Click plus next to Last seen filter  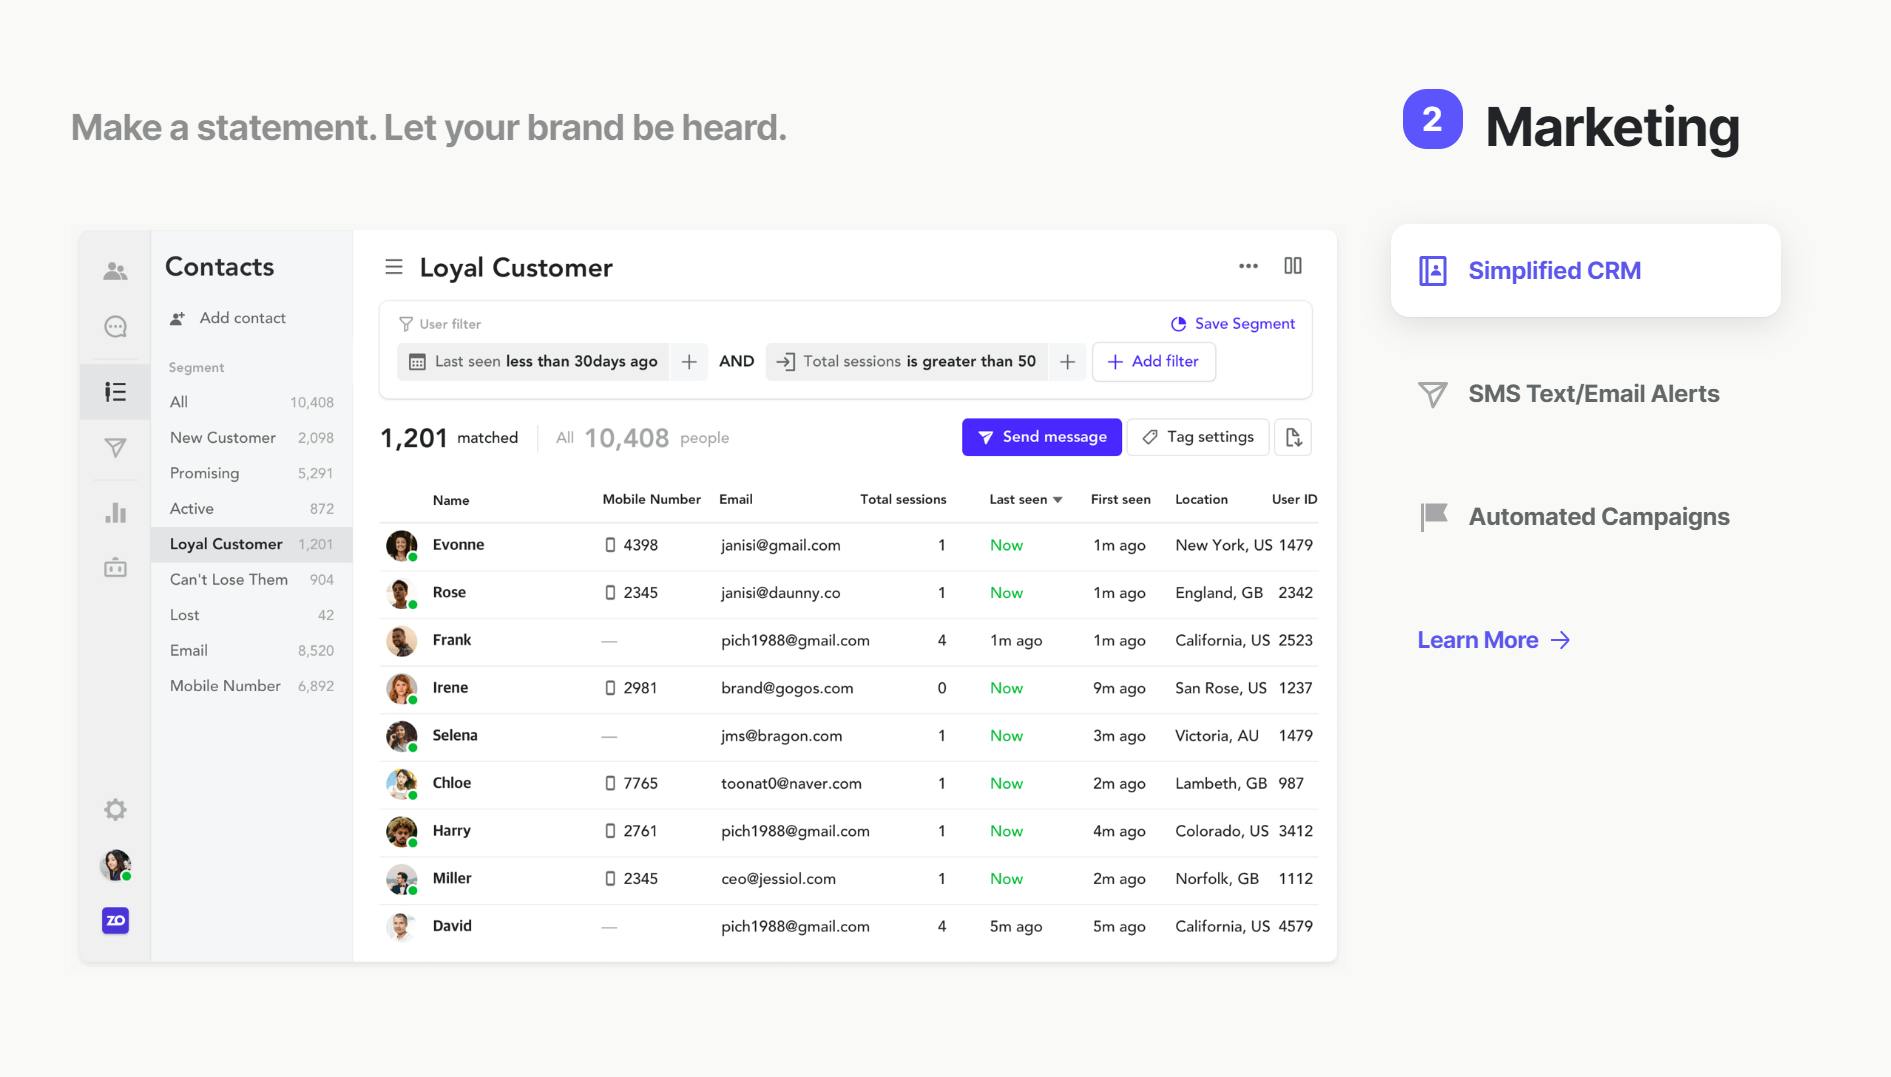pyautogui.click(x=689, y=362)
